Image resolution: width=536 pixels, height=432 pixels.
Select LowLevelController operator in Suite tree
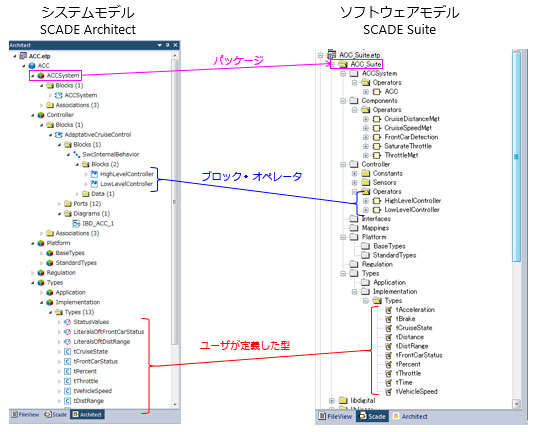tap(412, 210)
